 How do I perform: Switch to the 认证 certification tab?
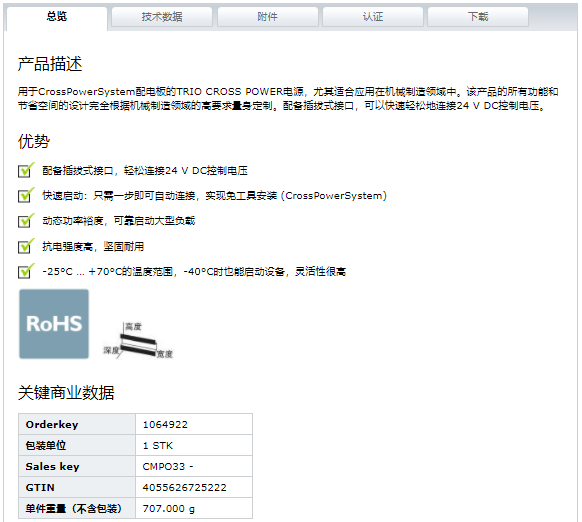(373, 17)
